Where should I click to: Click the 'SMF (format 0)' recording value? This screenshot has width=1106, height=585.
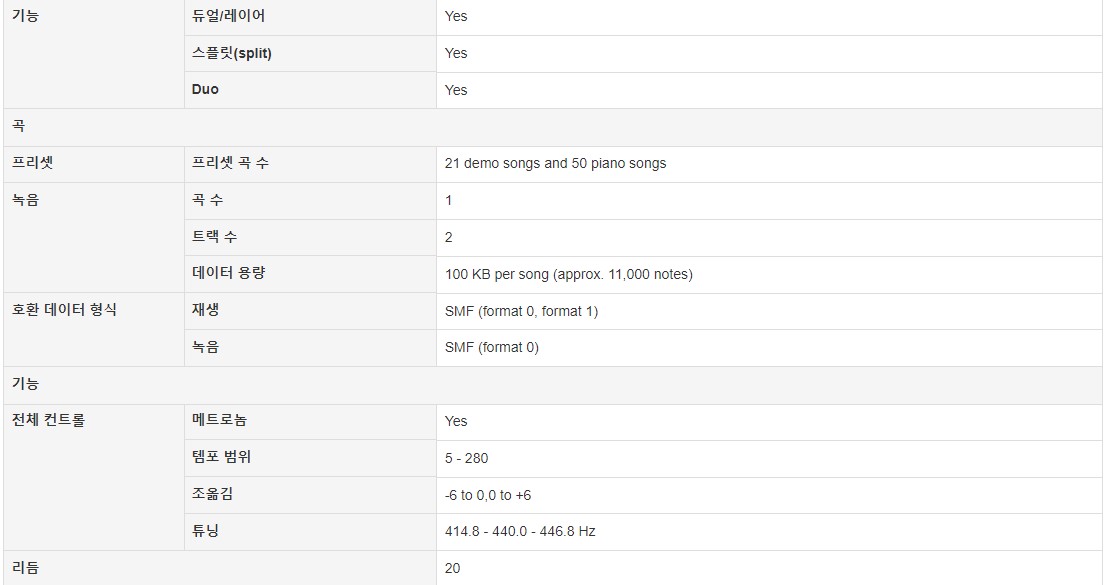coord(492,347)
